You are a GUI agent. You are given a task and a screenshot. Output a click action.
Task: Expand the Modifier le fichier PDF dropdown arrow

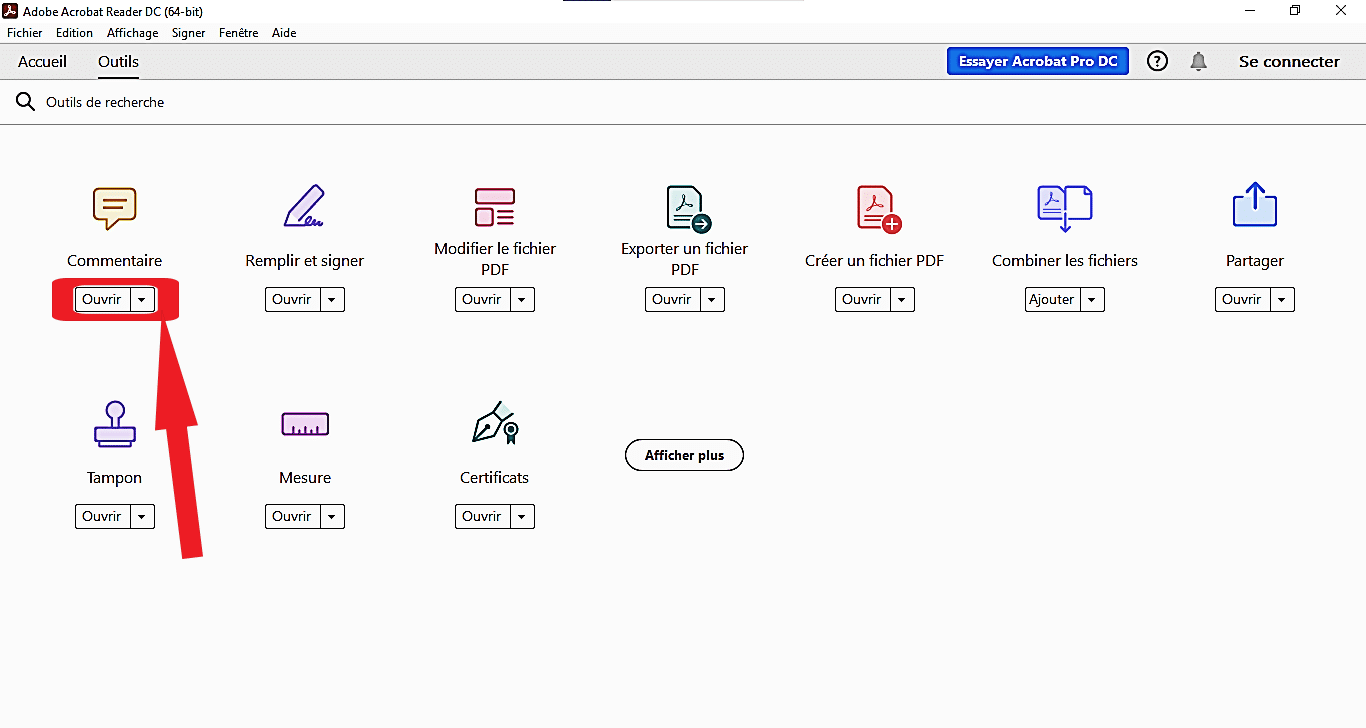[522, 300]
